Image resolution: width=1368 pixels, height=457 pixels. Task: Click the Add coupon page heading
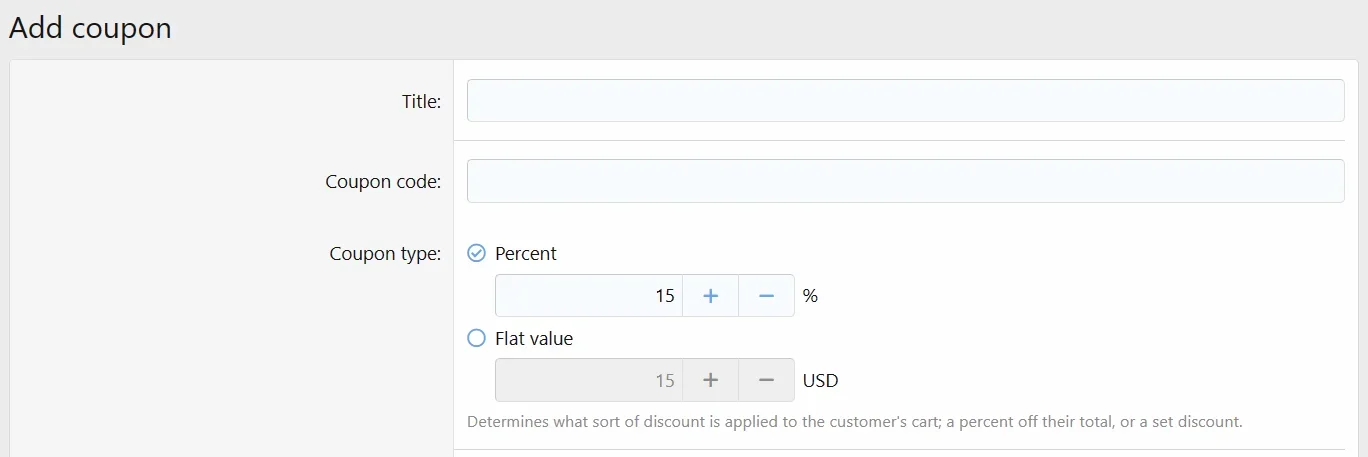[90, 28]
